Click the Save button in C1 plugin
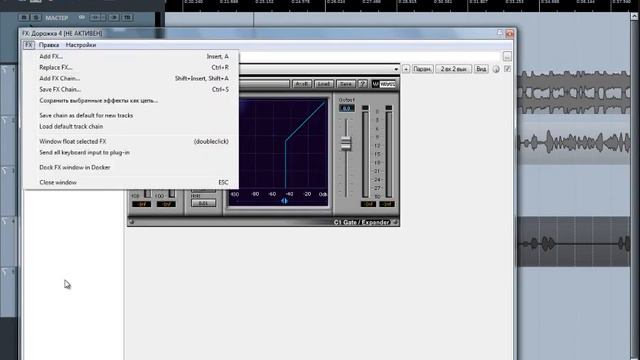This screenshot has width=640, height=360. (x=346, y=84)
